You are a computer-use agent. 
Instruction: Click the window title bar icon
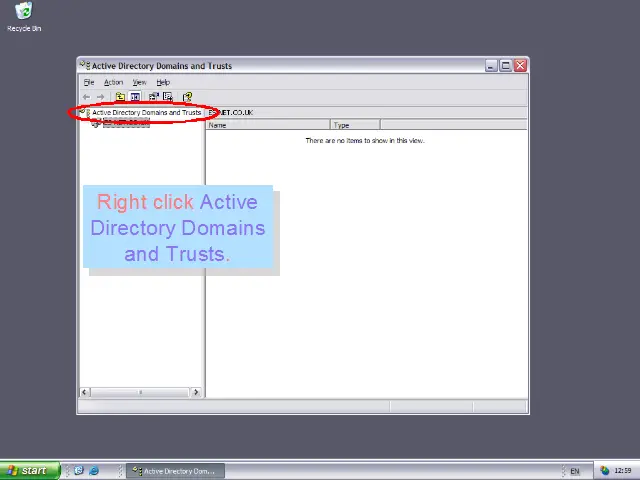point(85,65)
